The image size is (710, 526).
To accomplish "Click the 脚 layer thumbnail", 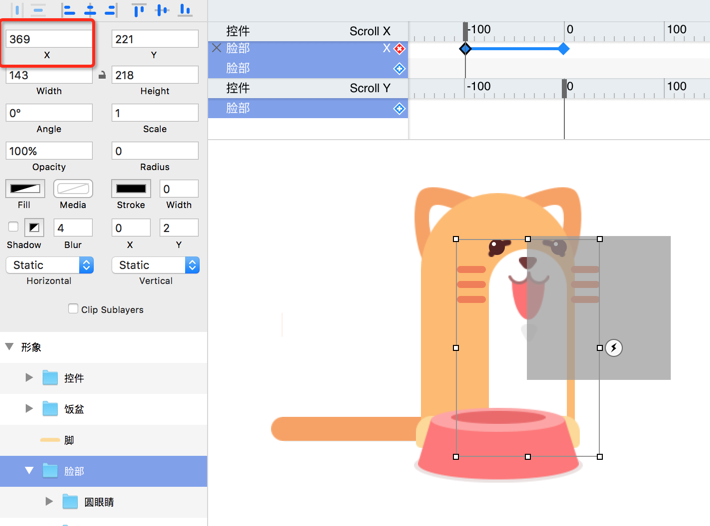I will point(50,440).
